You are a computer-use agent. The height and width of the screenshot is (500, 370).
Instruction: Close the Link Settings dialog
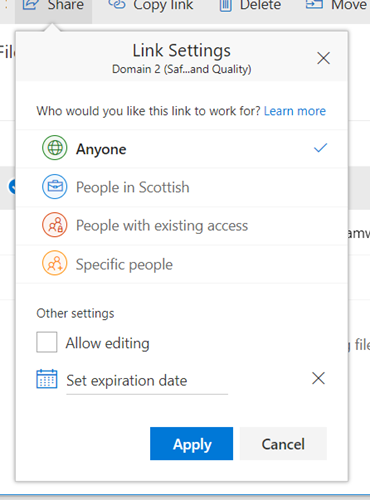[323, 58]
